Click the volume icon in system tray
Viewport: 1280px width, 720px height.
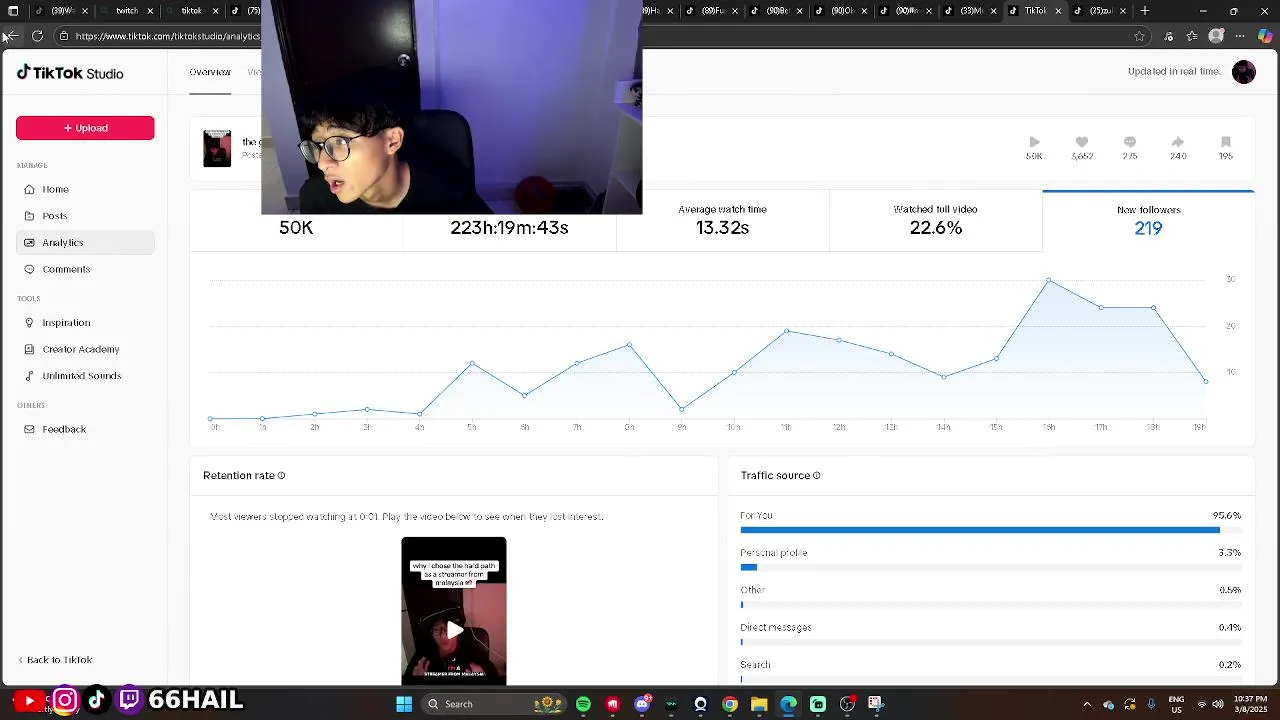[x=1218, y=704]
